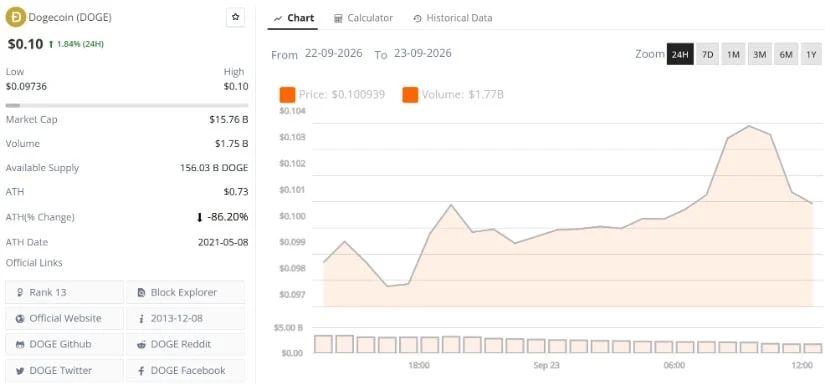
Task: Add Dogecoin to favorites with star icon
Action: tap(235, 17)
